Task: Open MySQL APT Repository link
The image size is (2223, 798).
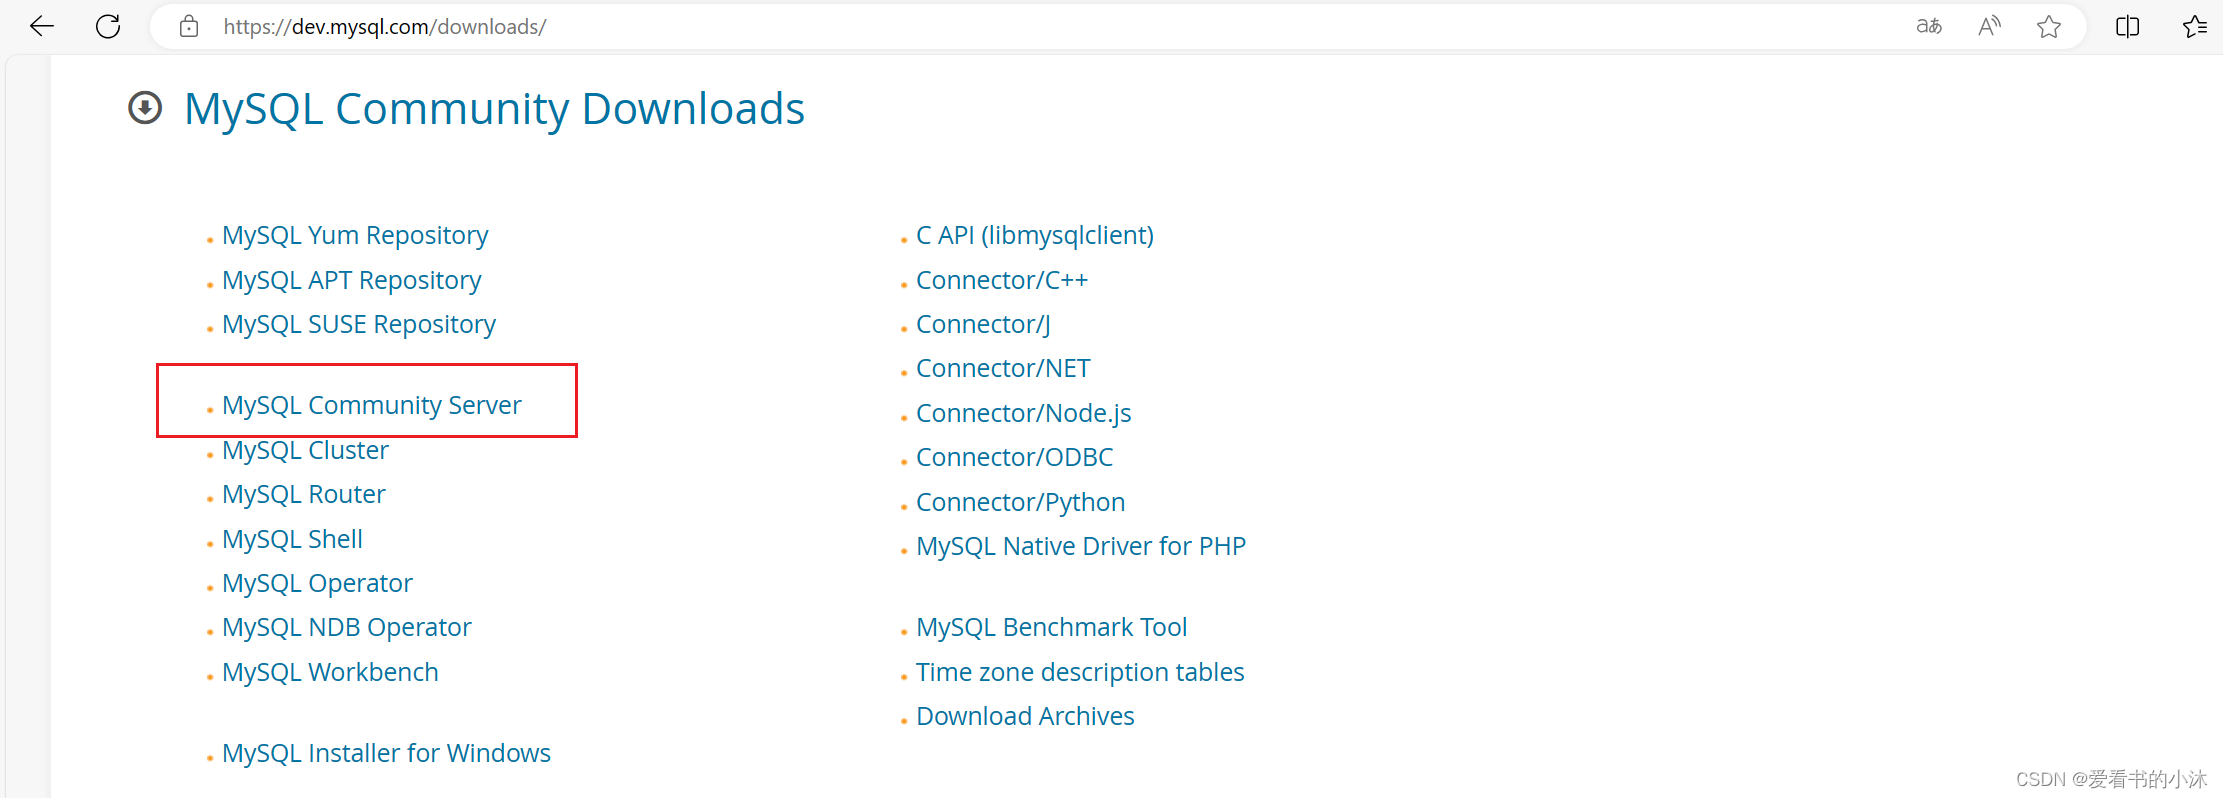Action: (351, 280)
